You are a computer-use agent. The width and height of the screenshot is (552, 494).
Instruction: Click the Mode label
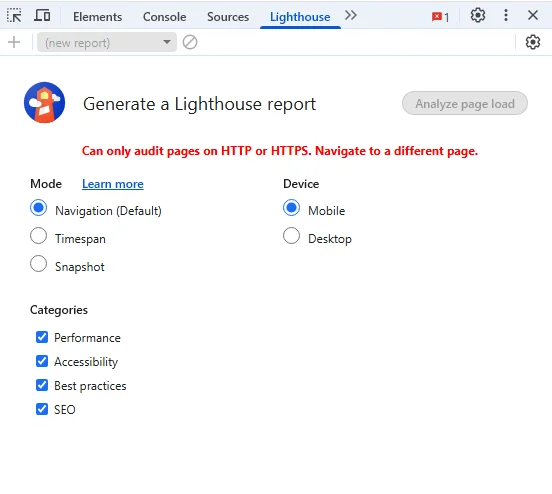point(46,184)
